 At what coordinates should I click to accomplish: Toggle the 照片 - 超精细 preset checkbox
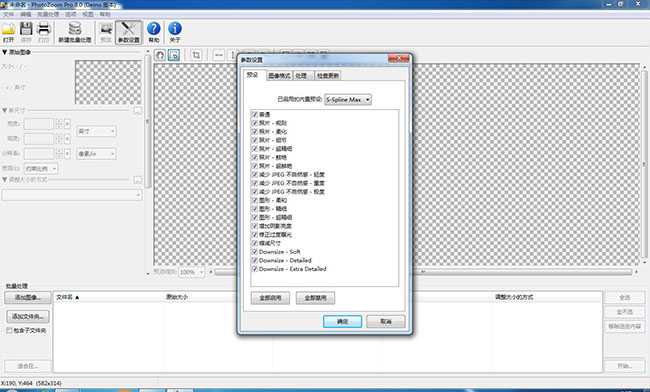pyautogui.click(x=255, y=149)
